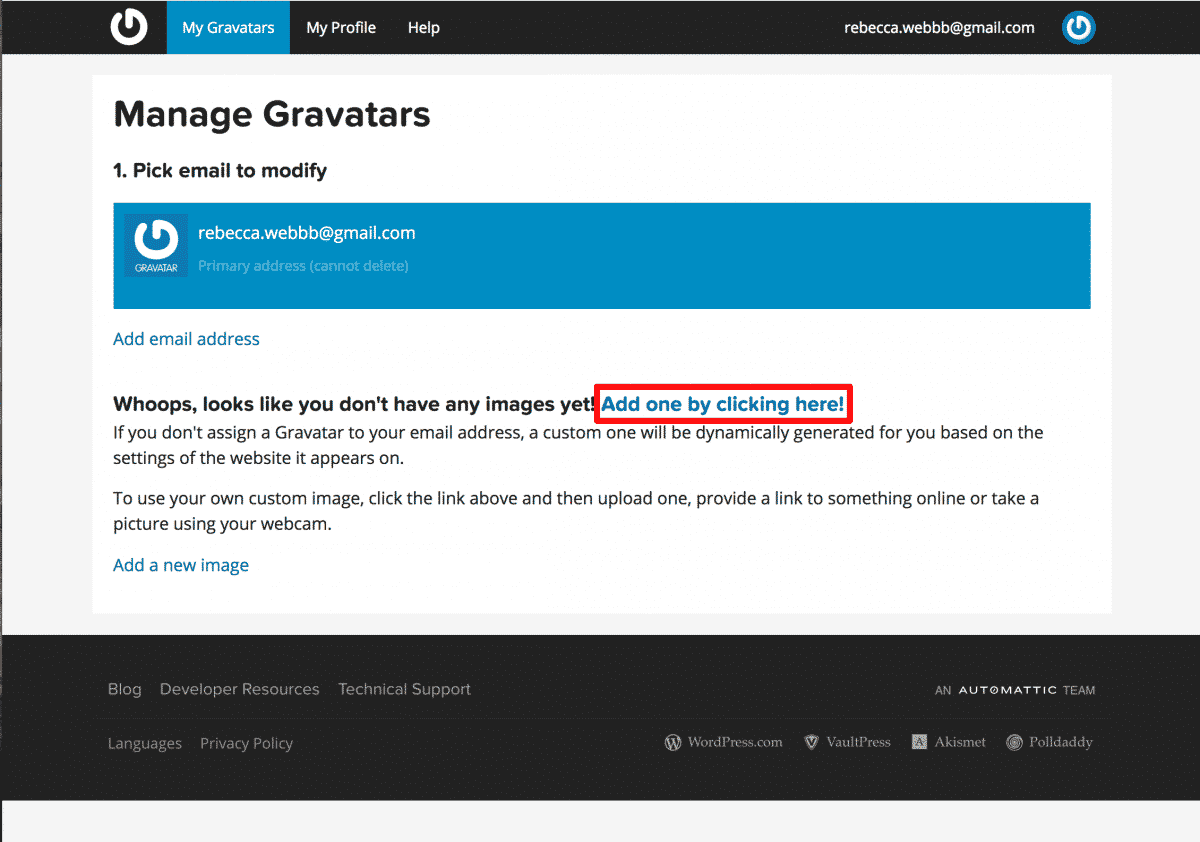Click 'Developer Resources' in the footer
This screenshot has height=842, width=1200.
coord(239,689)
